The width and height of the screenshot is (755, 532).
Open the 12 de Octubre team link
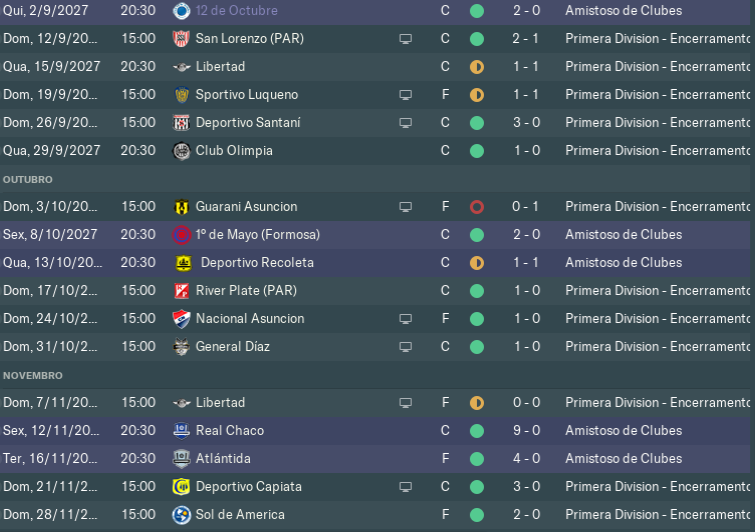(x=236, y=11)
